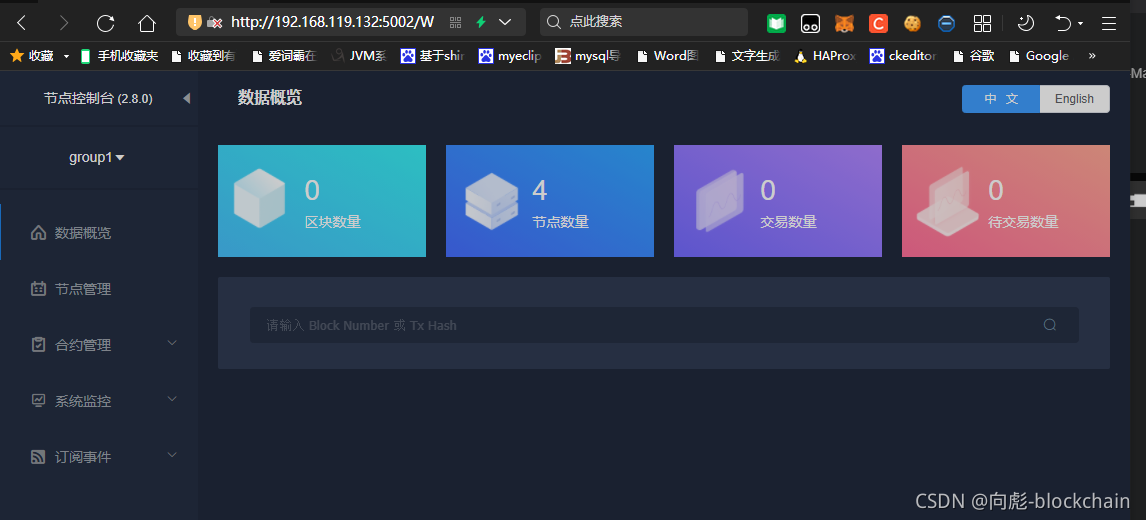Open the 待交易数量 card
The image size is (1146, 520).
(x=1006, y=201)
